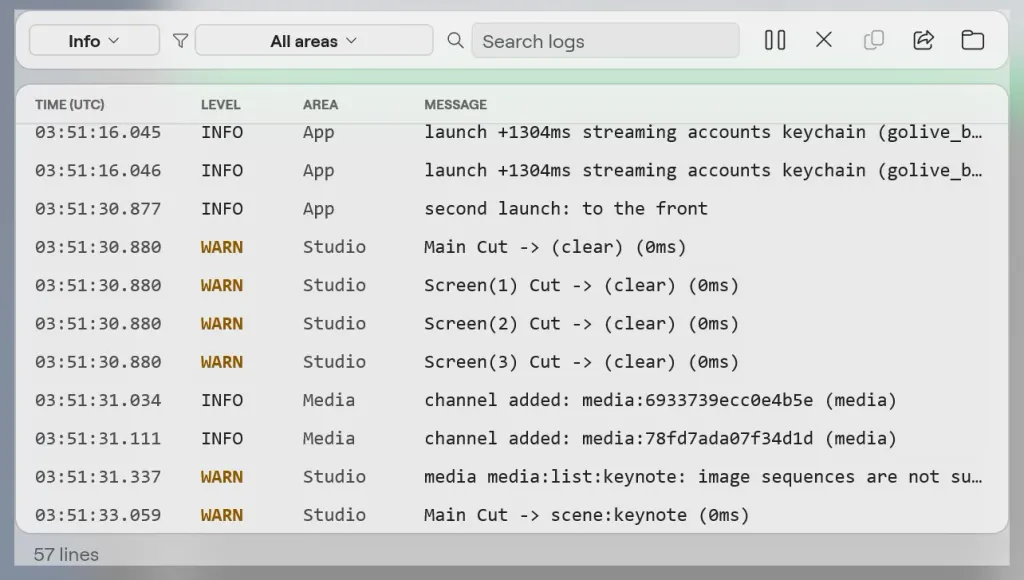Click the share/export logs icon
The image size is (1024, 580).
[923, 40]
